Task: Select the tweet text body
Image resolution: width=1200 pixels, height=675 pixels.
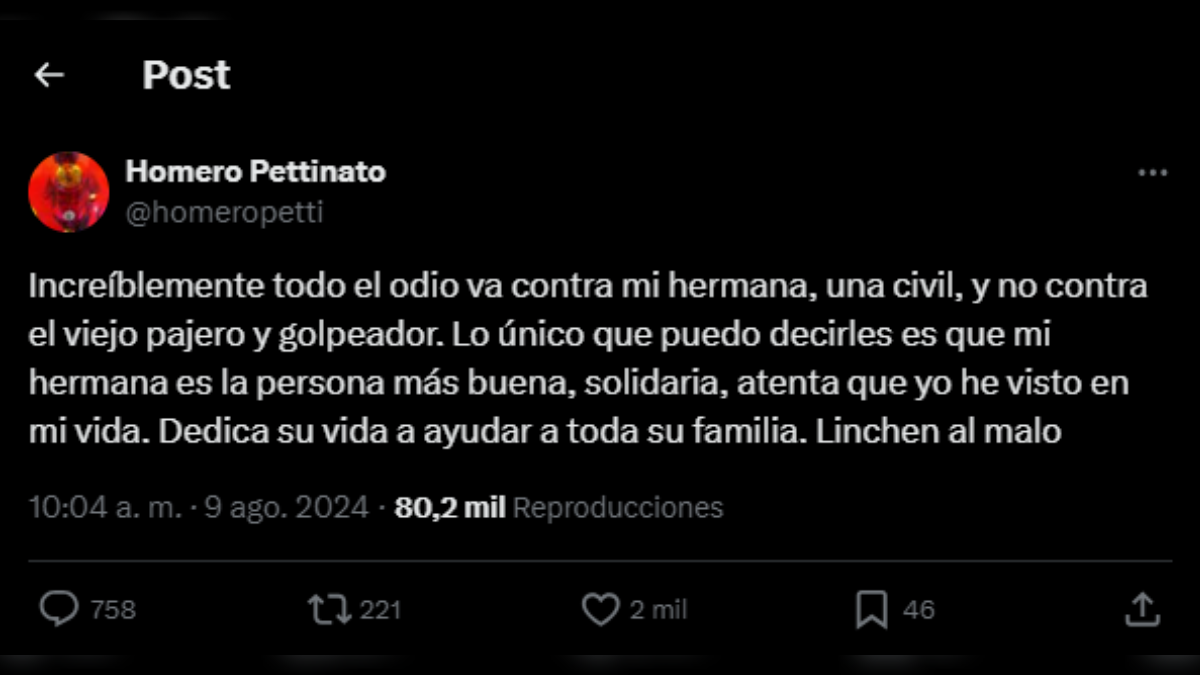Action: (x=590, y=358)
